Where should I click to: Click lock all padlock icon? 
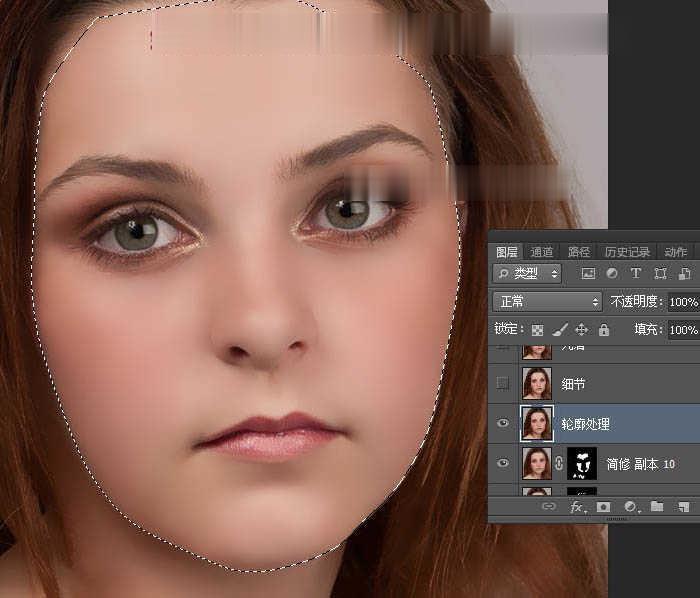pyautogui.click(x=604, y=330)
